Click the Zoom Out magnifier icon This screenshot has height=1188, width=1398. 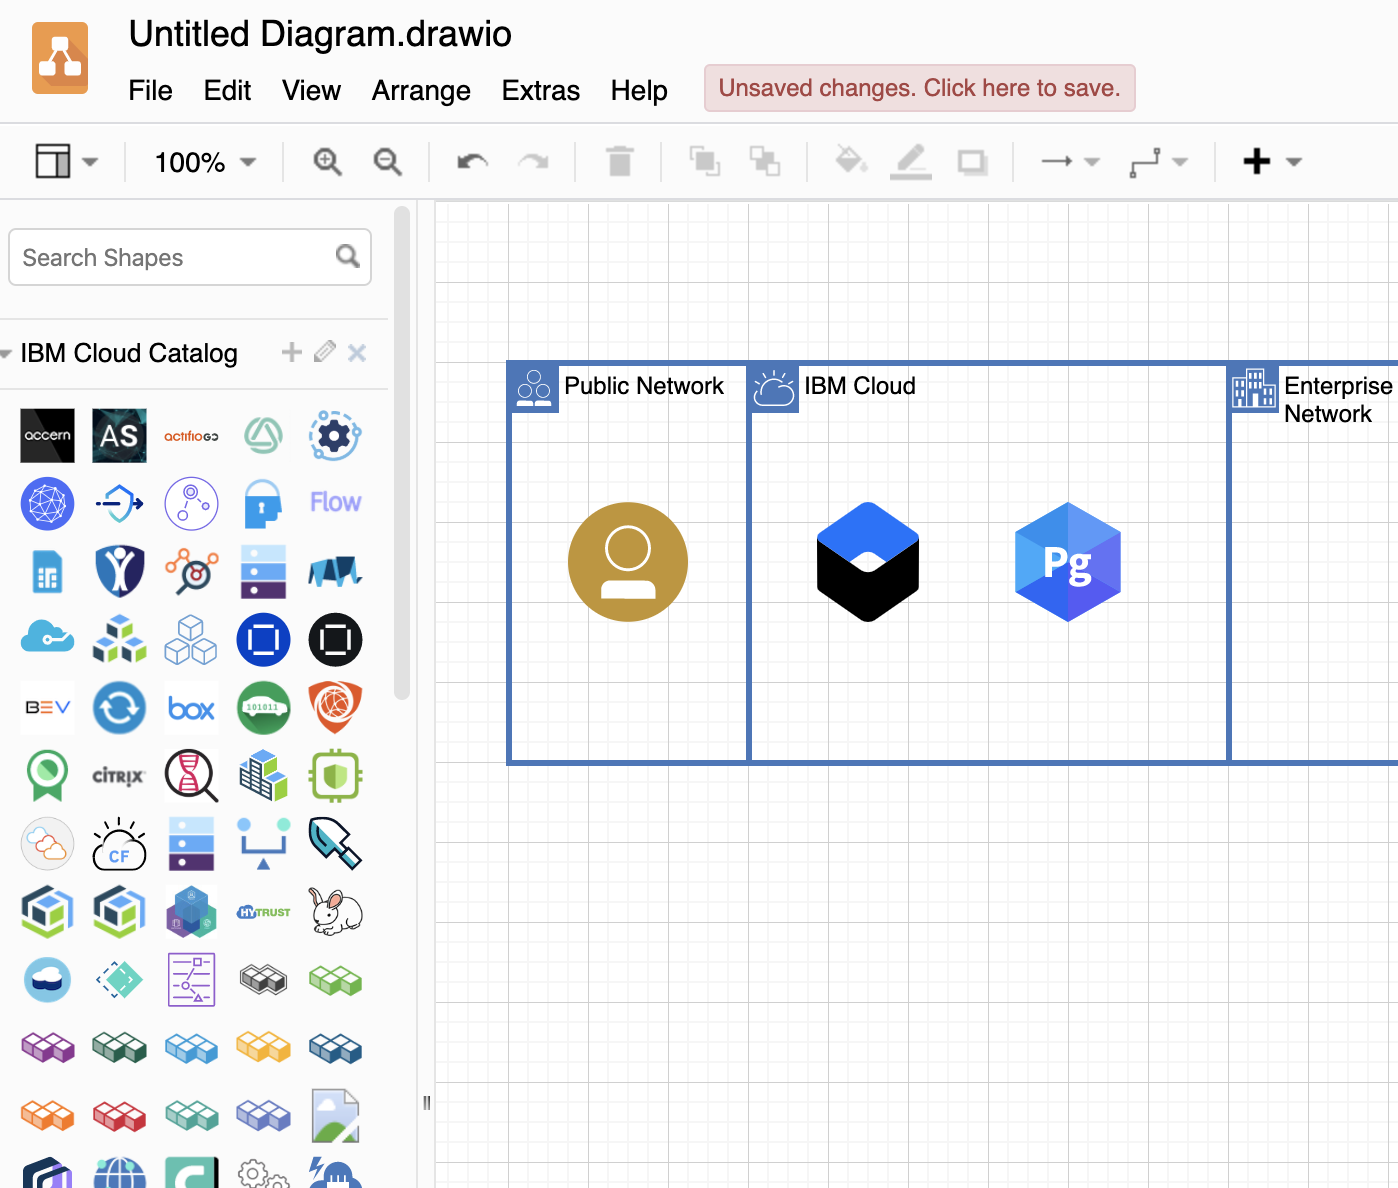(387, 161)
